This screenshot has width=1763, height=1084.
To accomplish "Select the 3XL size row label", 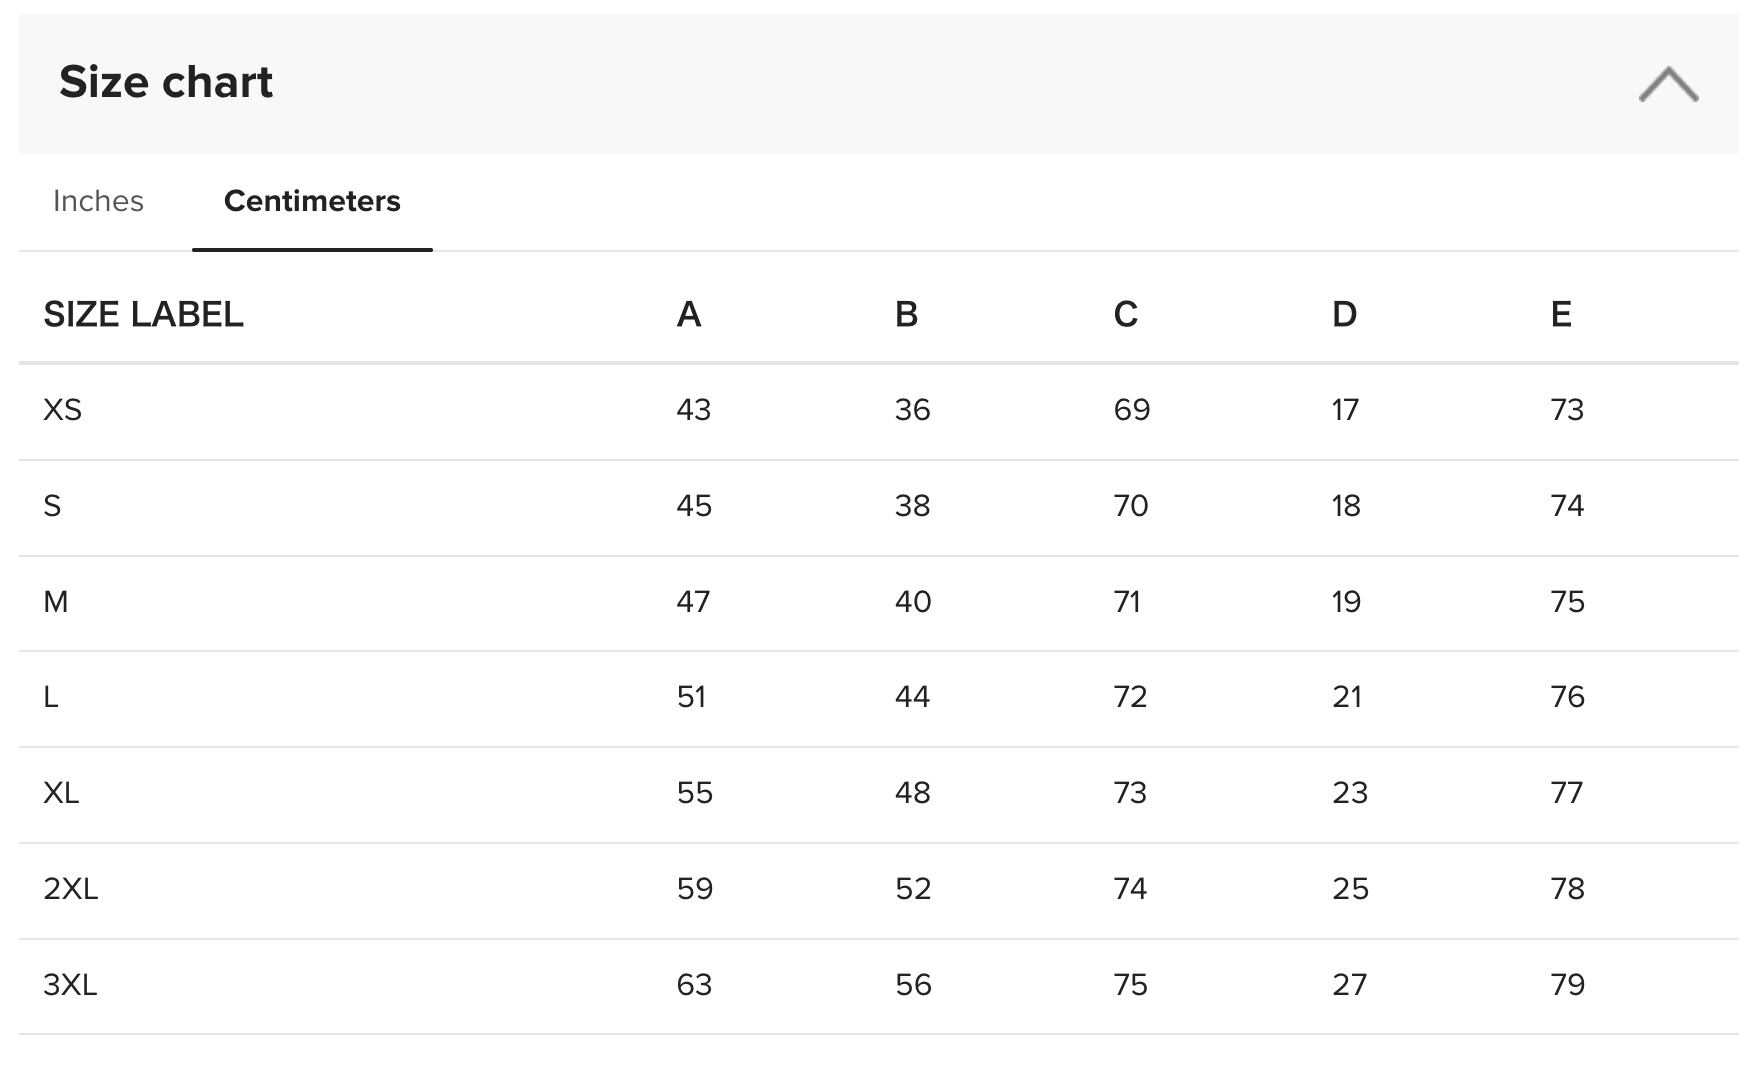I will coord(70,985).
